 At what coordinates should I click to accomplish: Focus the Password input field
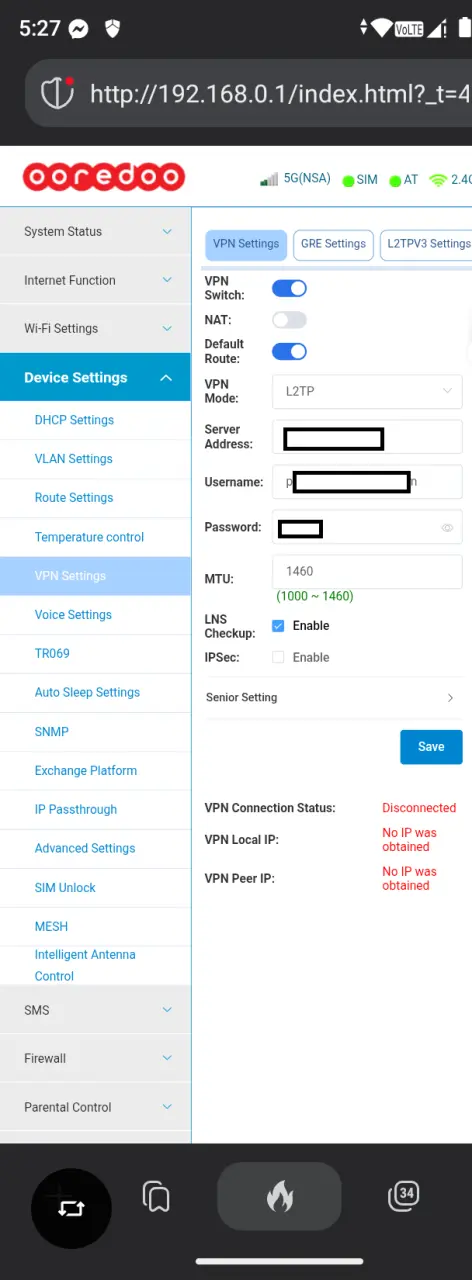[x=367, y=527]
